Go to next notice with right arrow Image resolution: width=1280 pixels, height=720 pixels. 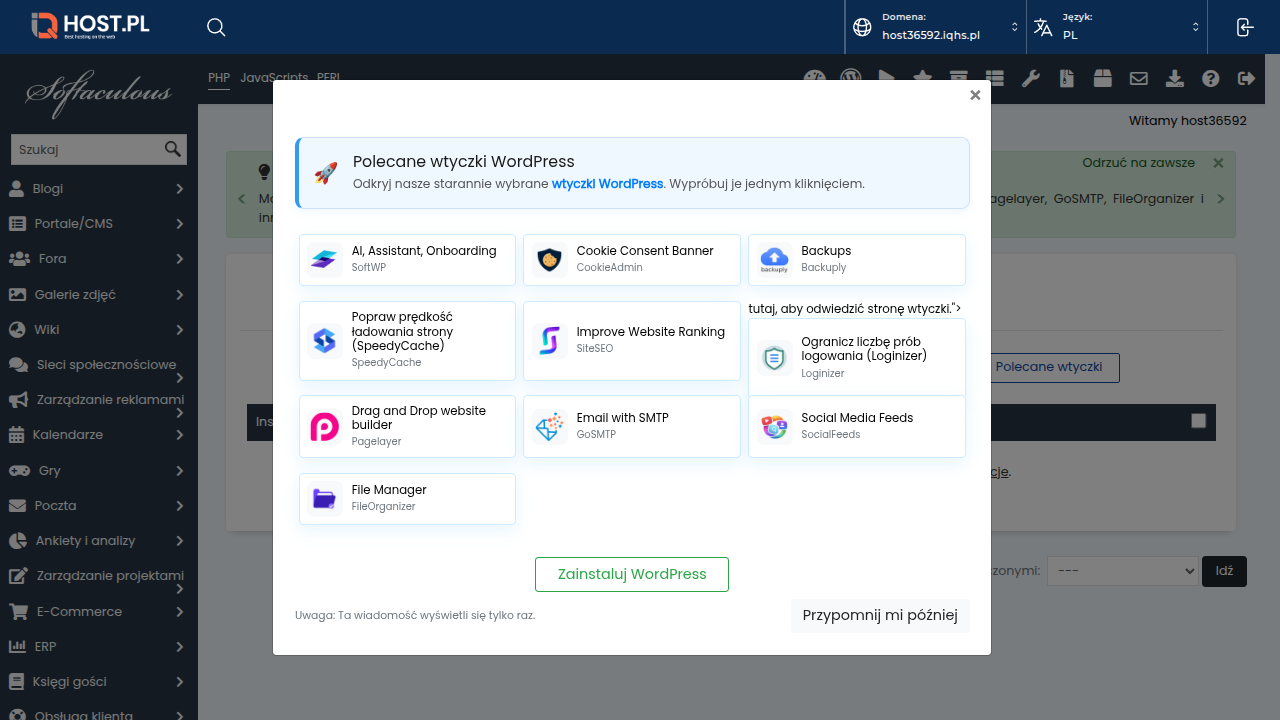(1220, 199)
